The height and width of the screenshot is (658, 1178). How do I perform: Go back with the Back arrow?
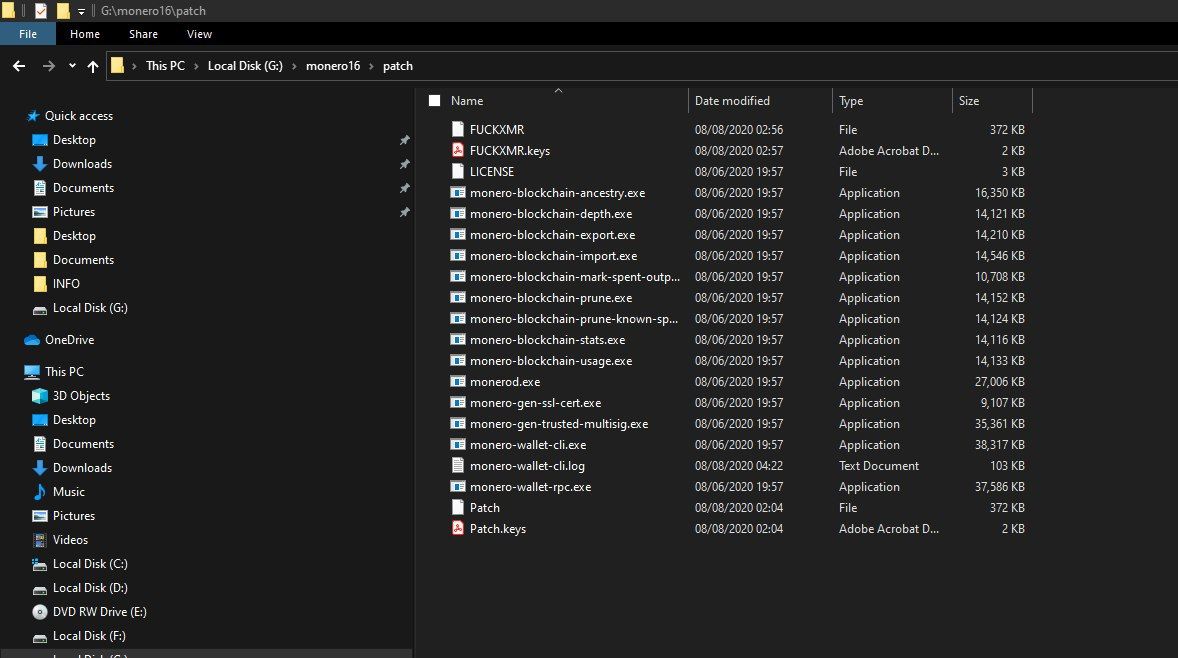click(19, 66)
